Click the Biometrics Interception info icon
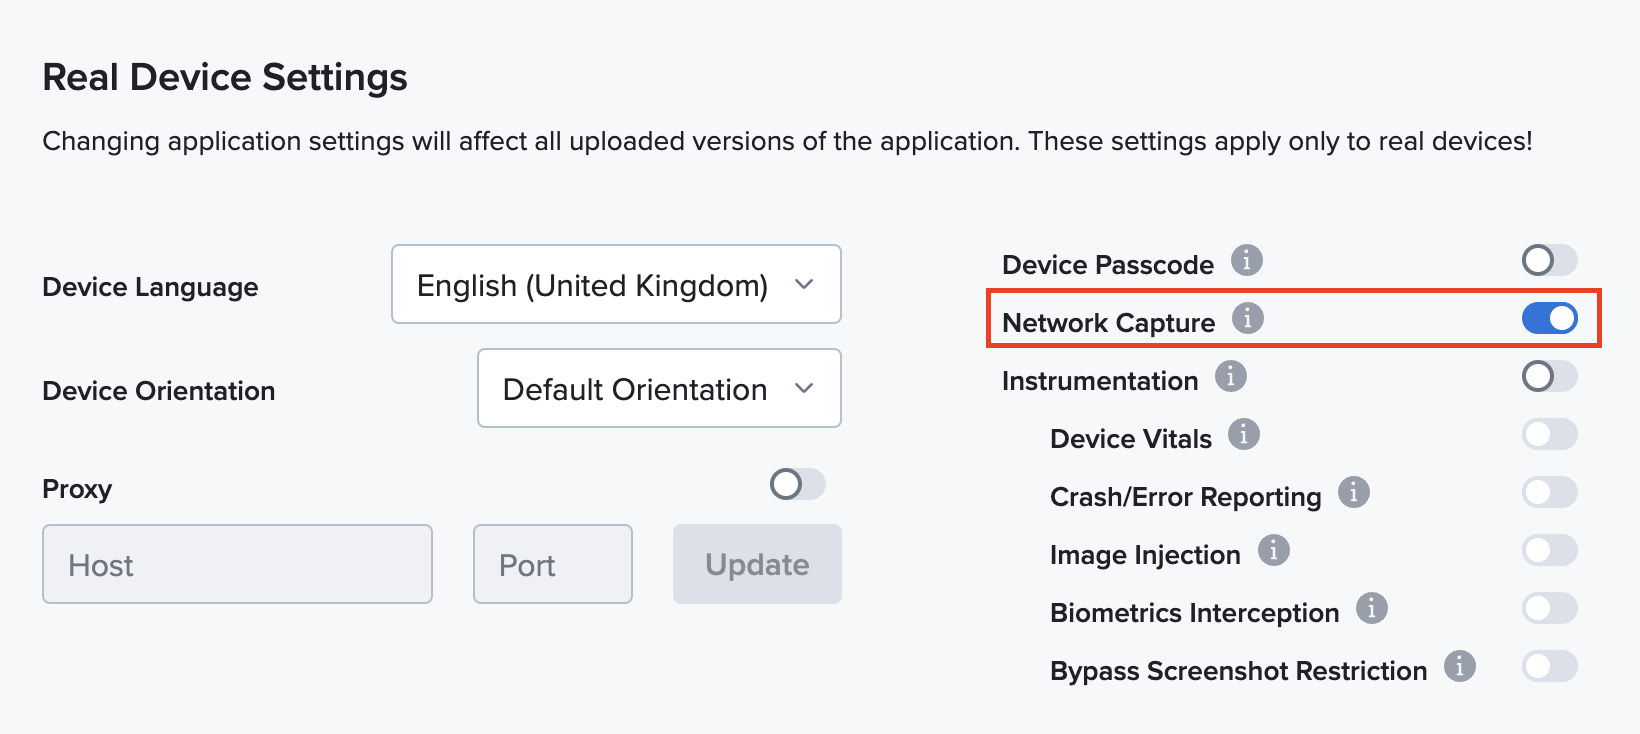The width and height of the screenshot is (1640, 734). tap(1372, 607)
